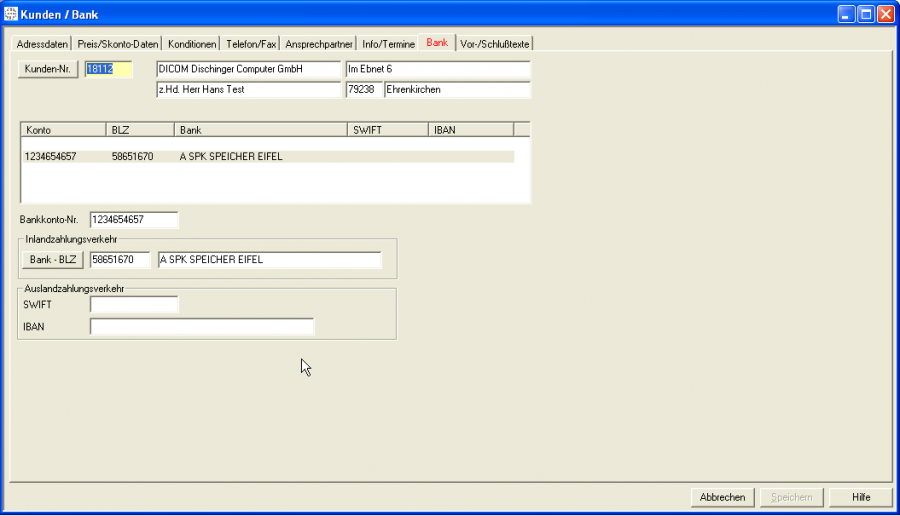Click the Abbrechen button
The height and width of the screenshot is (516, 900).
tap(722, 497)
